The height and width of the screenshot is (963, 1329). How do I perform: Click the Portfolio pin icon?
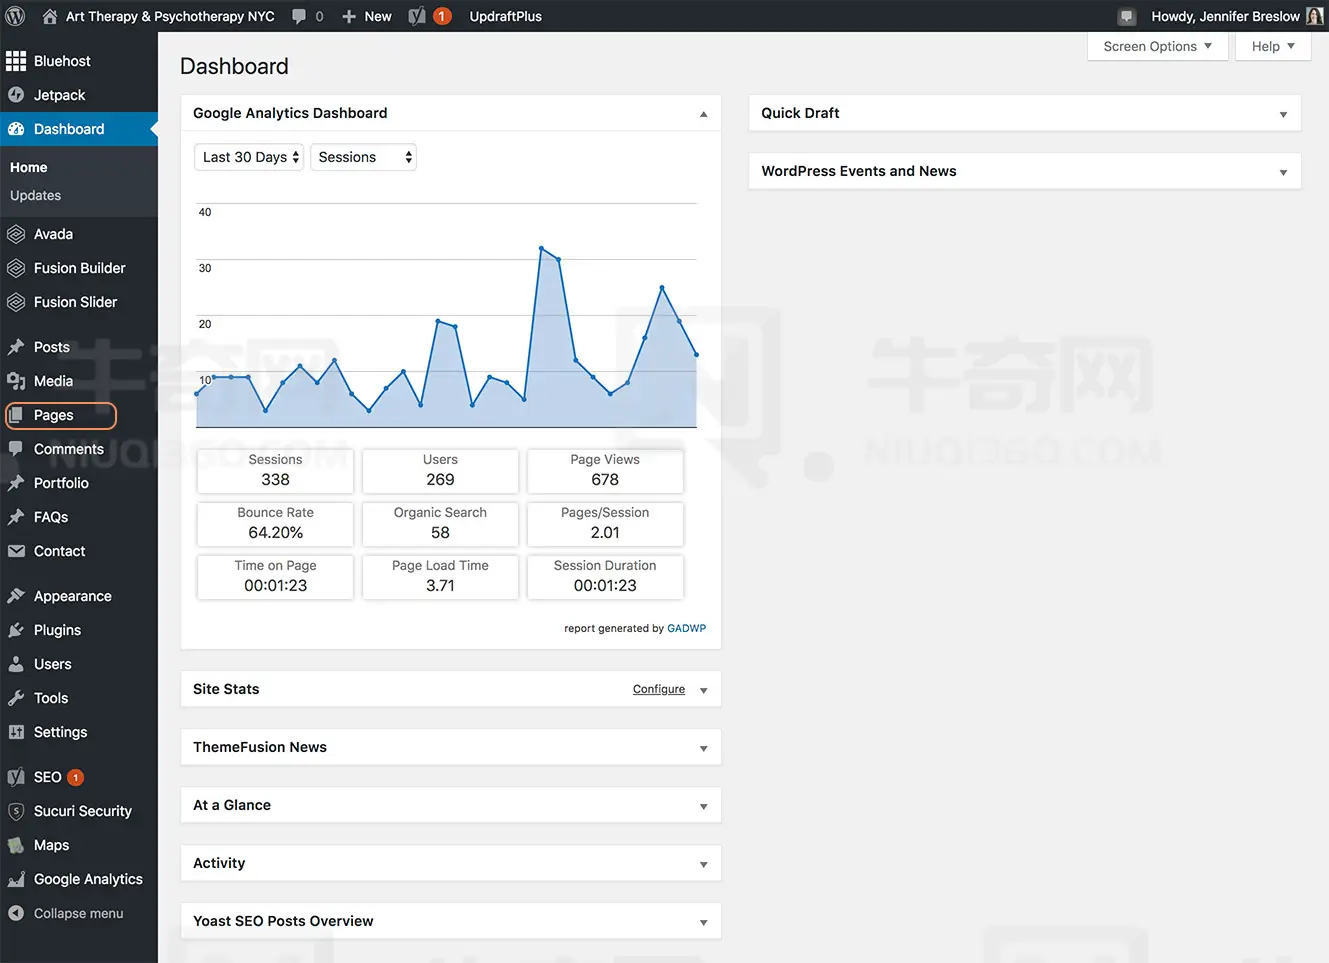coord(16,483)
